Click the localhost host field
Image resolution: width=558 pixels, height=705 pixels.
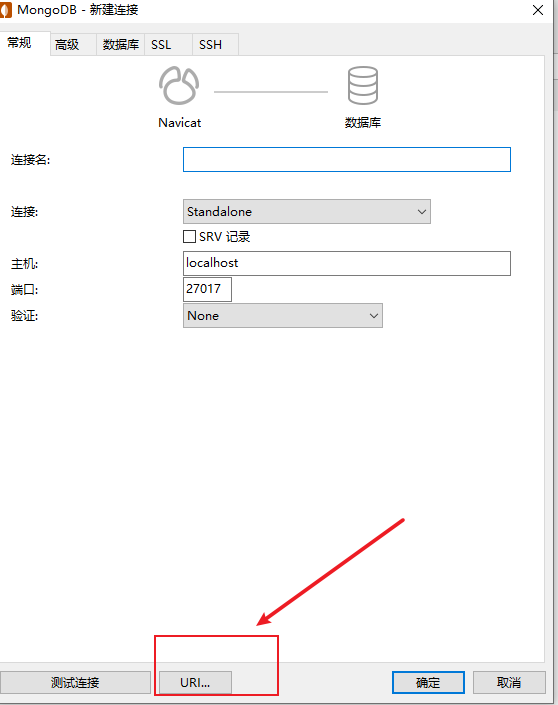pyautogui.click(x=347, y=263)
